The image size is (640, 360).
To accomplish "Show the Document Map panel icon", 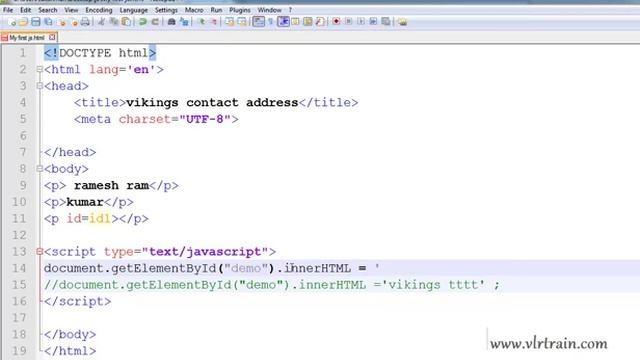I will (x=308, y=22).
